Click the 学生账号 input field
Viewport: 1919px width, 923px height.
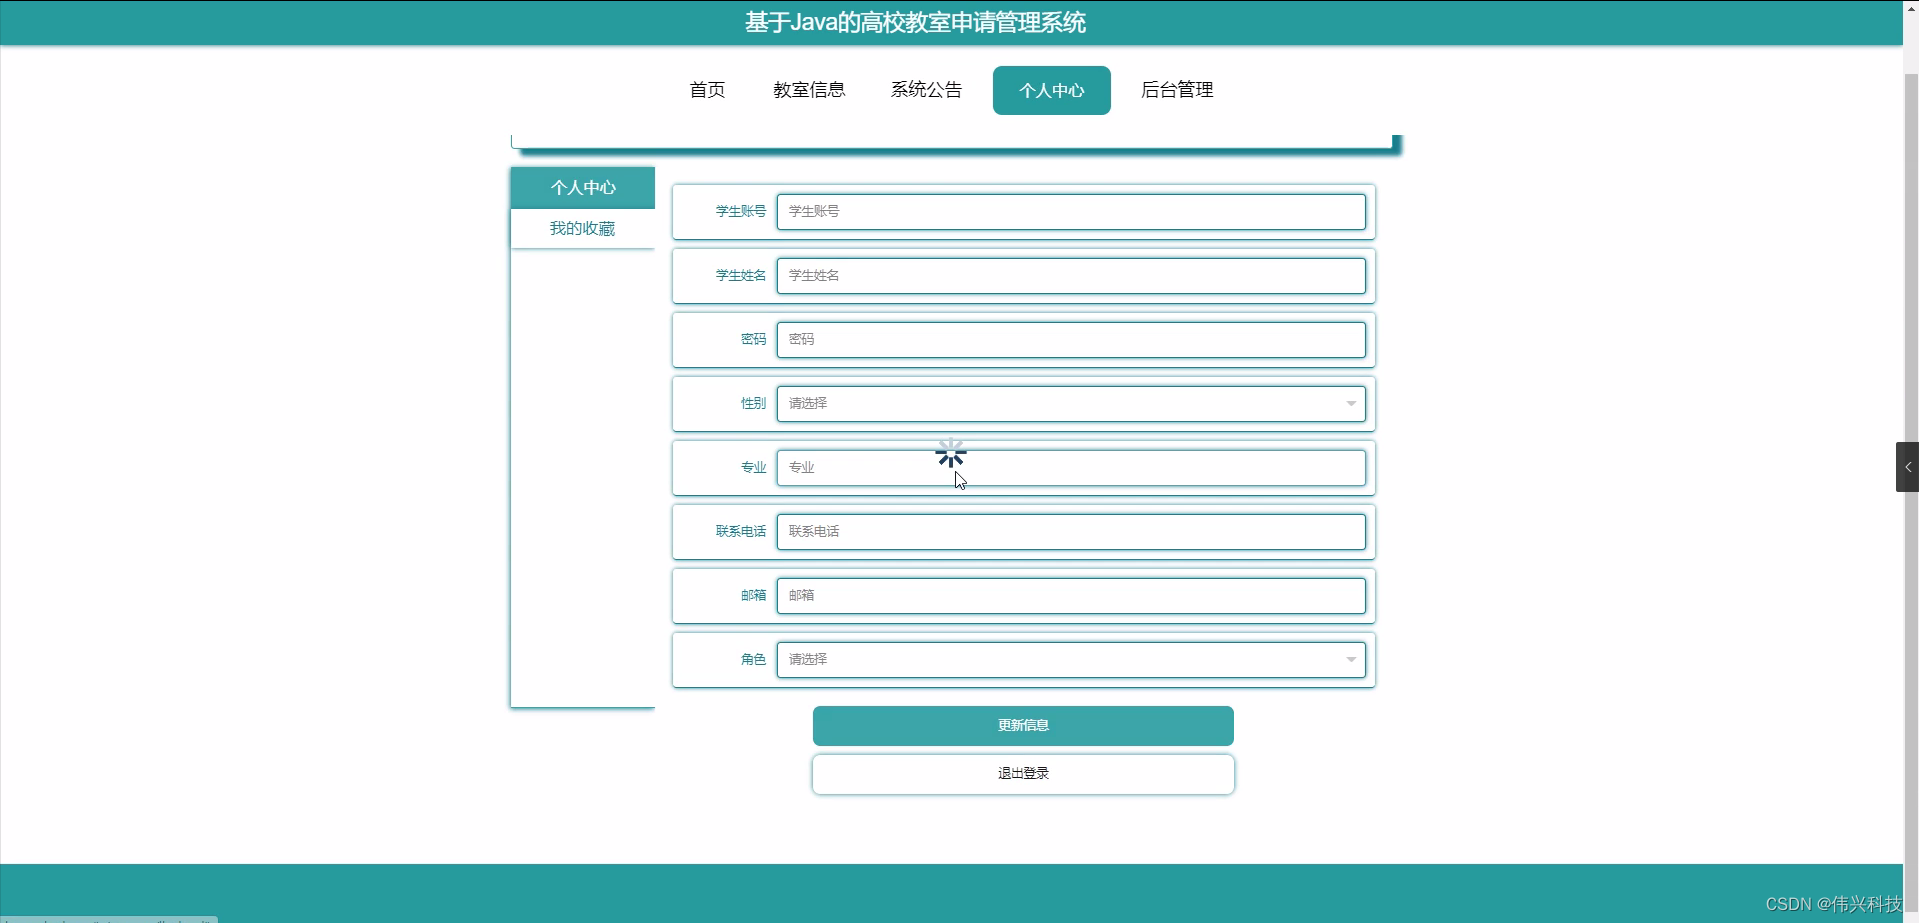[x=1070, y=211]
